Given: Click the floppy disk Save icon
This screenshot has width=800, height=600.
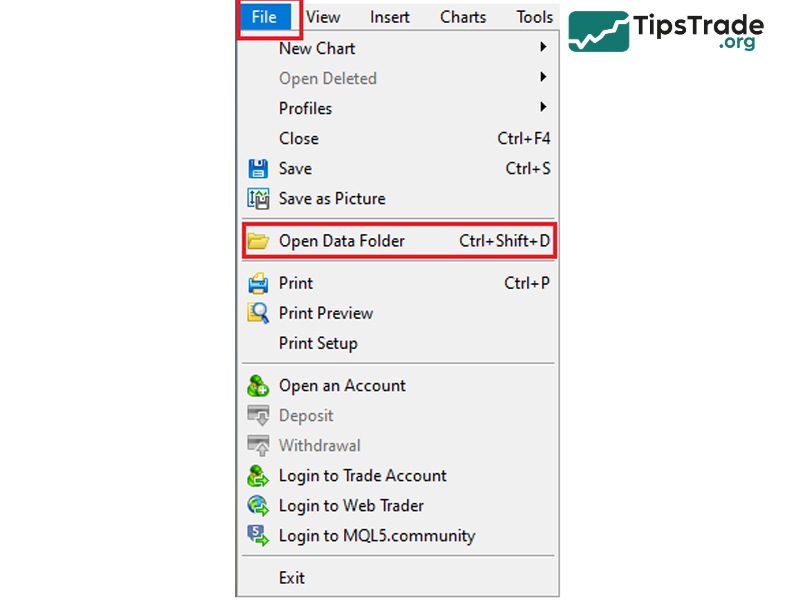Looking at the screenshot, I should pos(258,169).
